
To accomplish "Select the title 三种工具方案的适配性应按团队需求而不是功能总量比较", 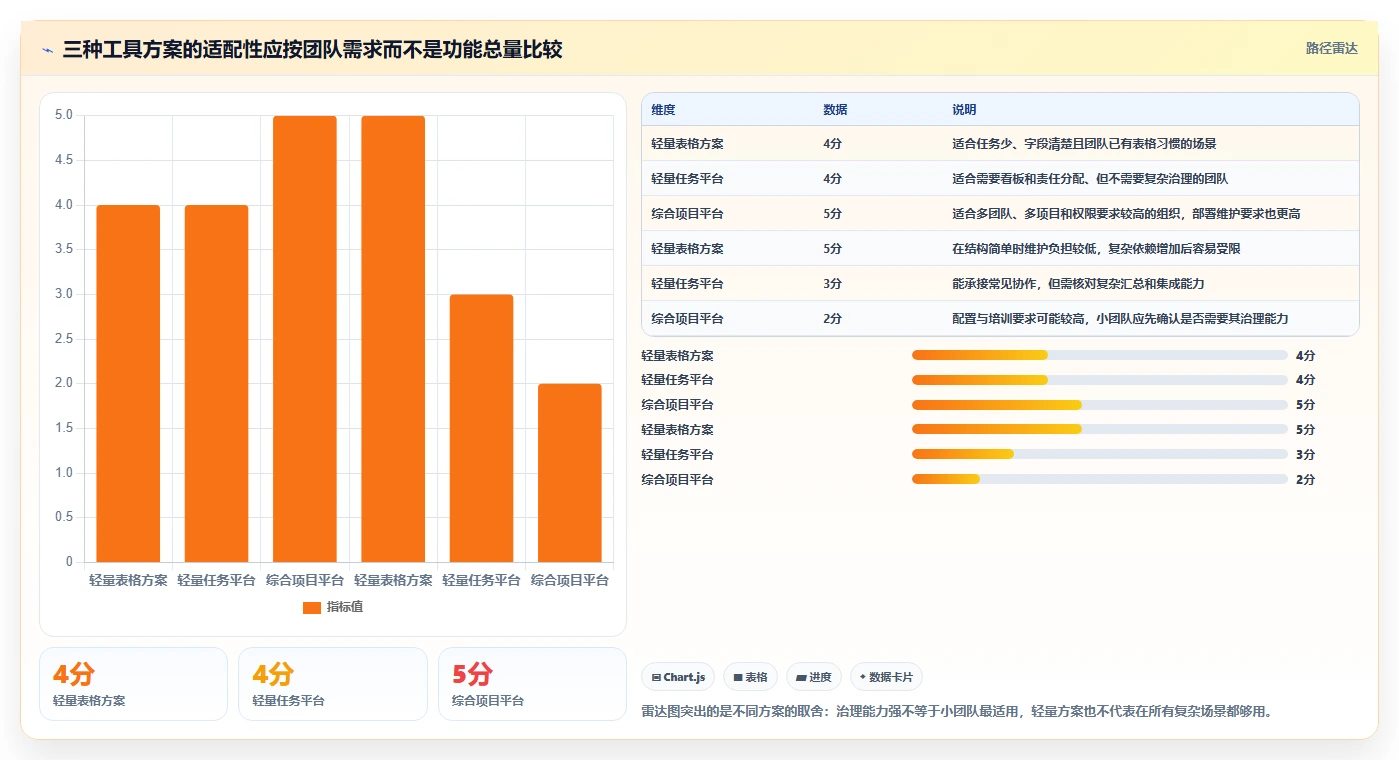I will [x=312, y=49].
